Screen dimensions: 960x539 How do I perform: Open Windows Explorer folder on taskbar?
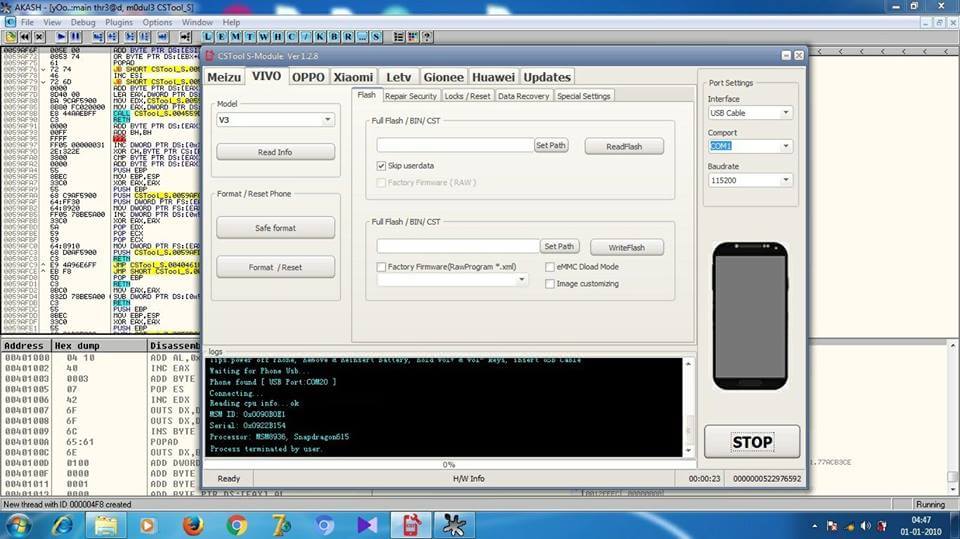[x=105, y=525]
